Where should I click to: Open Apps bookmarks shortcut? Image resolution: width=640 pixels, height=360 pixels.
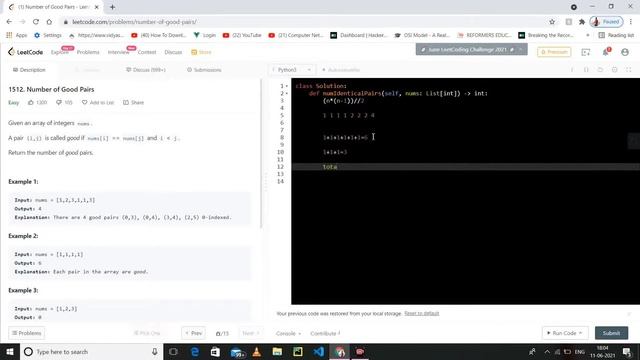(x=17, y=35)
